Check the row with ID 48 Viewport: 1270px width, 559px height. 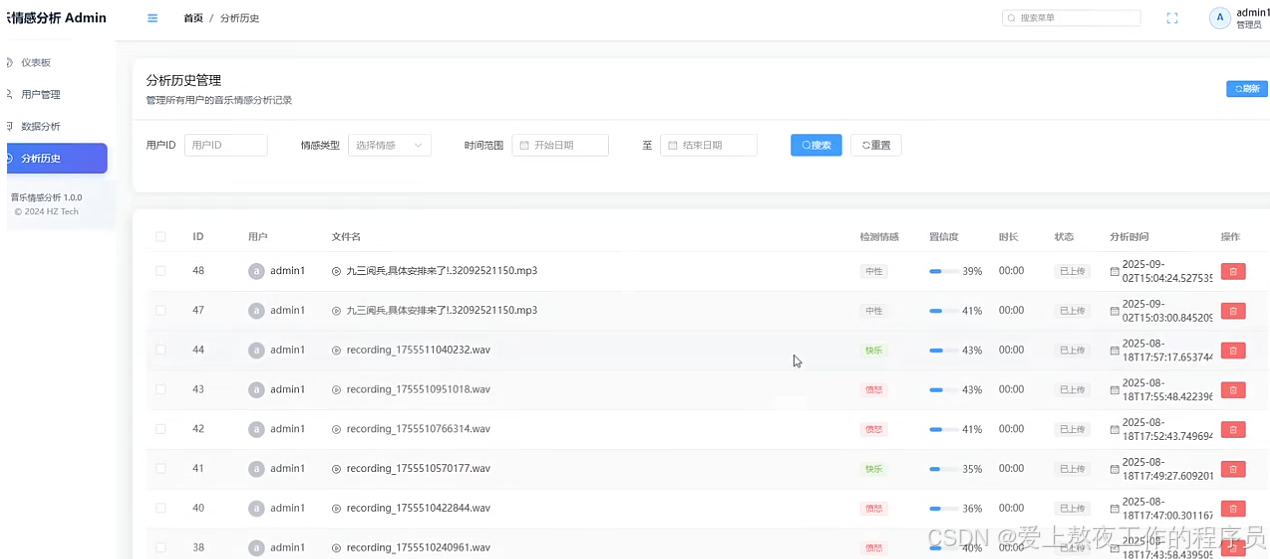tap(160, 271)
